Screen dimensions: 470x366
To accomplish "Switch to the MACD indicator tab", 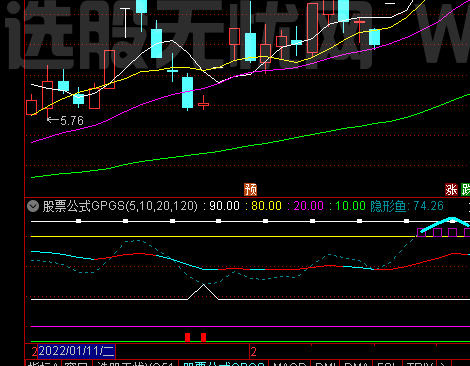I will 290,363.
